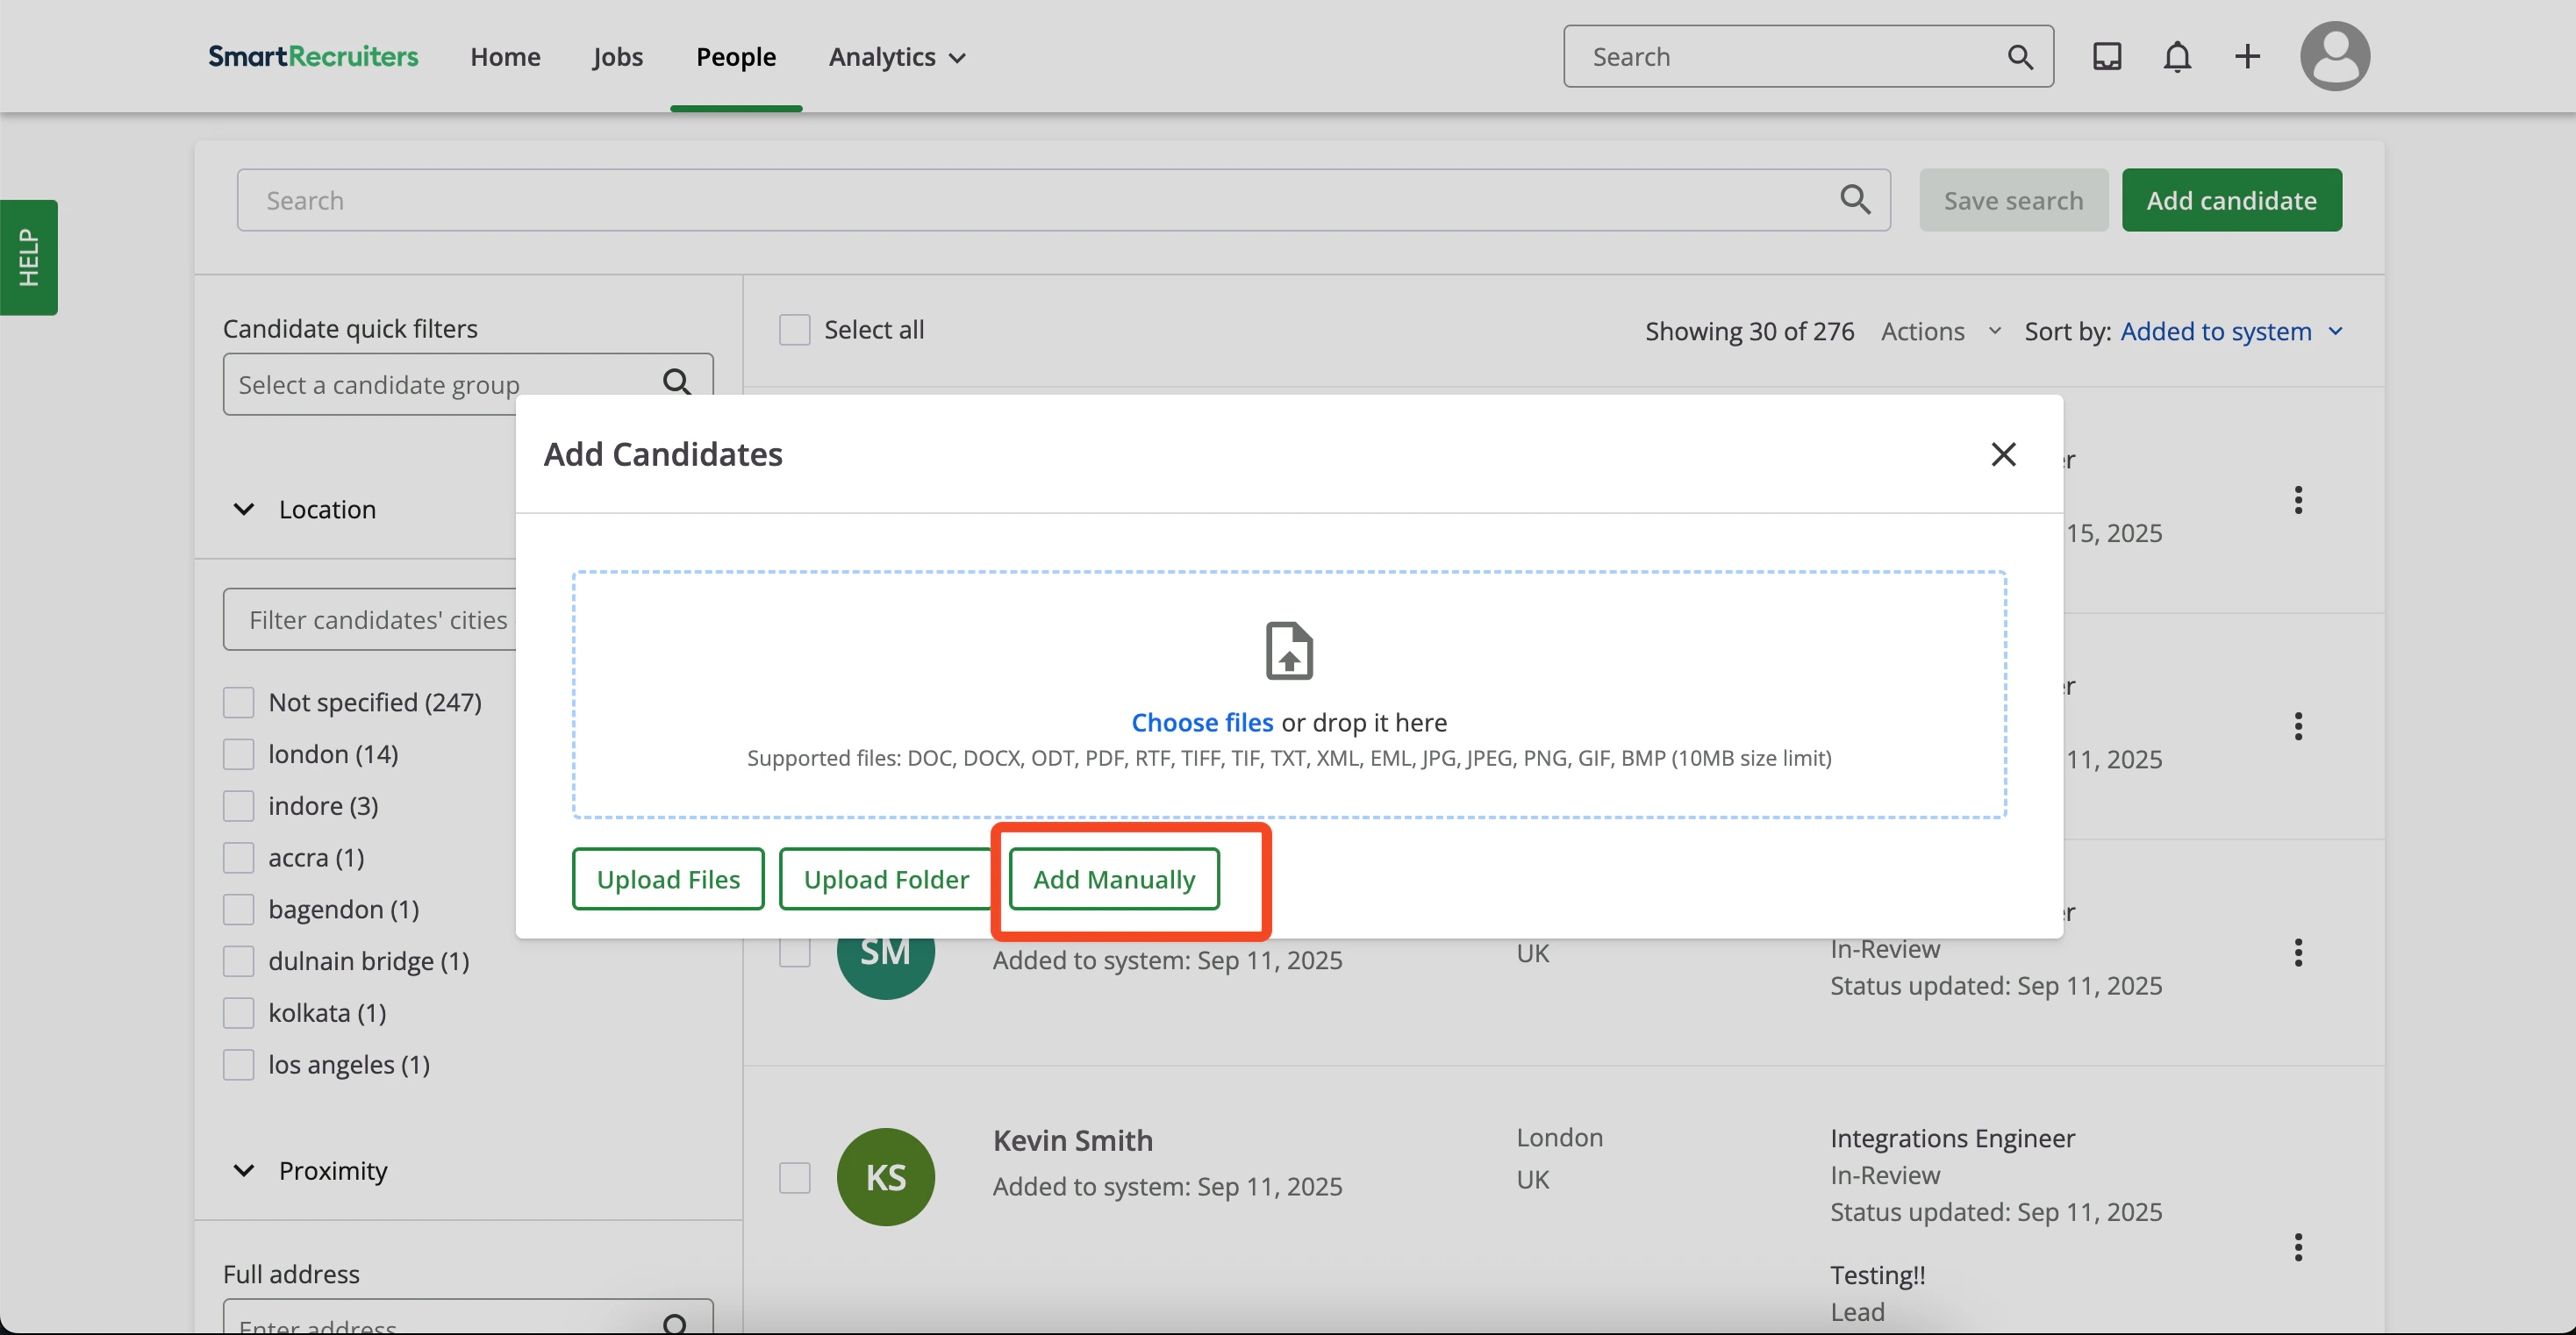2576x1335 pixels.
Task: Open the kebab menu next to Kevin Smith
Action: (2298, 1247)
